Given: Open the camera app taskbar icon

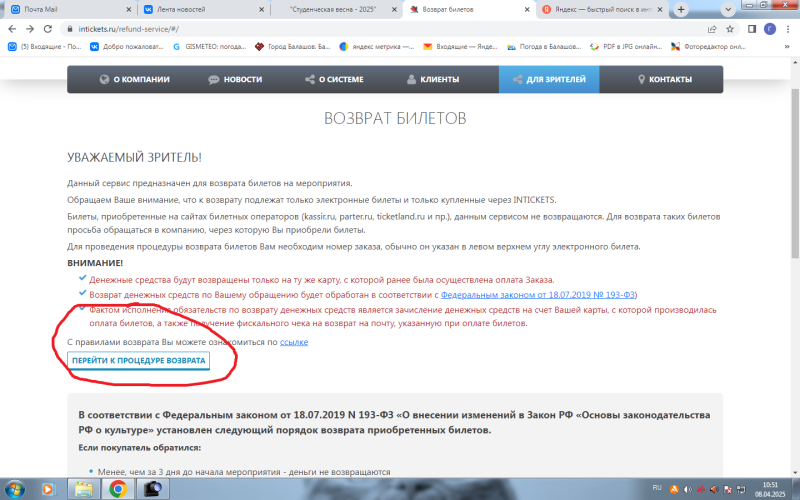Looking at the screenshot, I should click(152, 489).
